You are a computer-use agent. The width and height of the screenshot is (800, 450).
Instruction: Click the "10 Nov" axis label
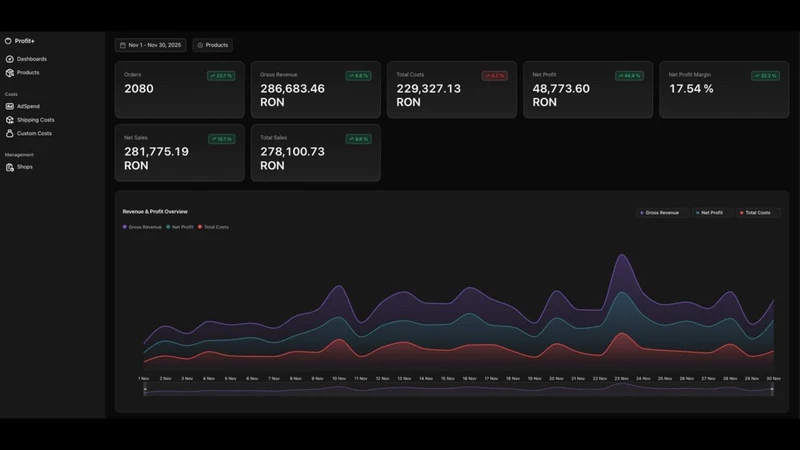point(339,379)
